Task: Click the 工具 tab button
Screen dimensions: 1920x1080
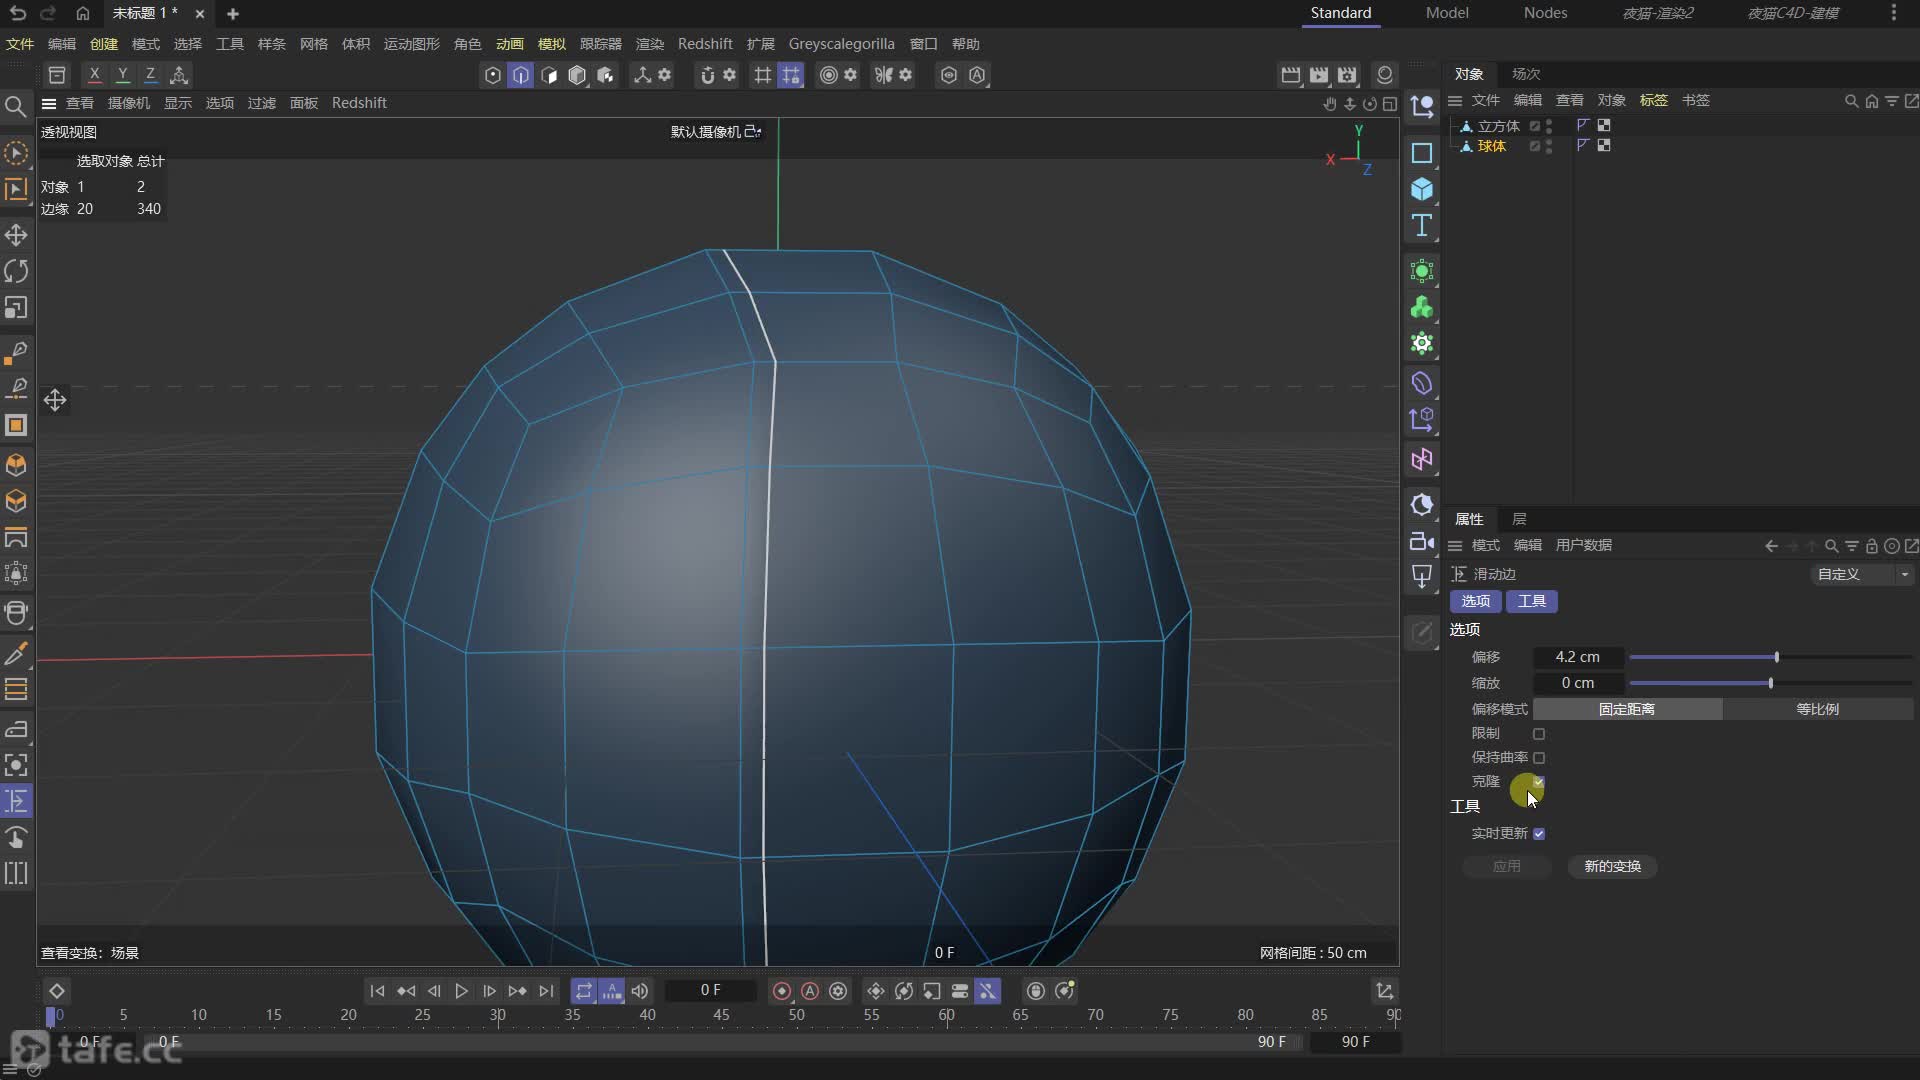Action: coord(1532,601)
